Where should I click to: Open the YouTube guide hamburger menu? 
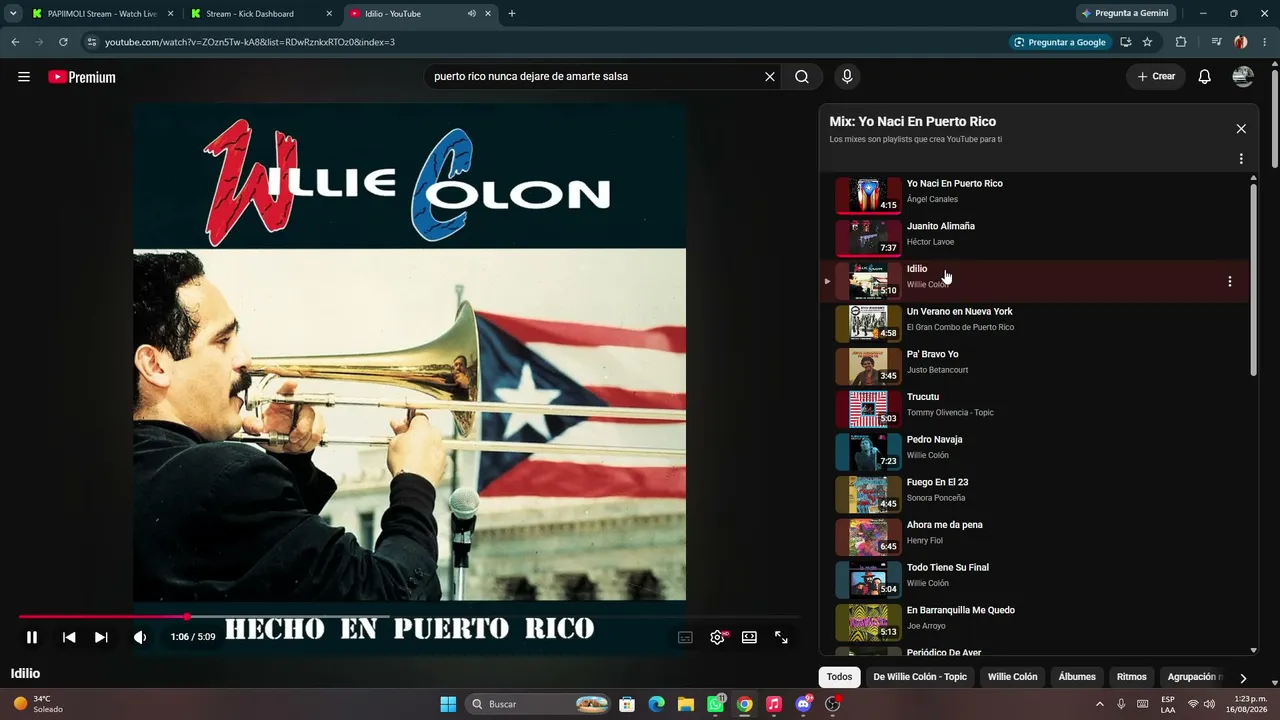24,77
